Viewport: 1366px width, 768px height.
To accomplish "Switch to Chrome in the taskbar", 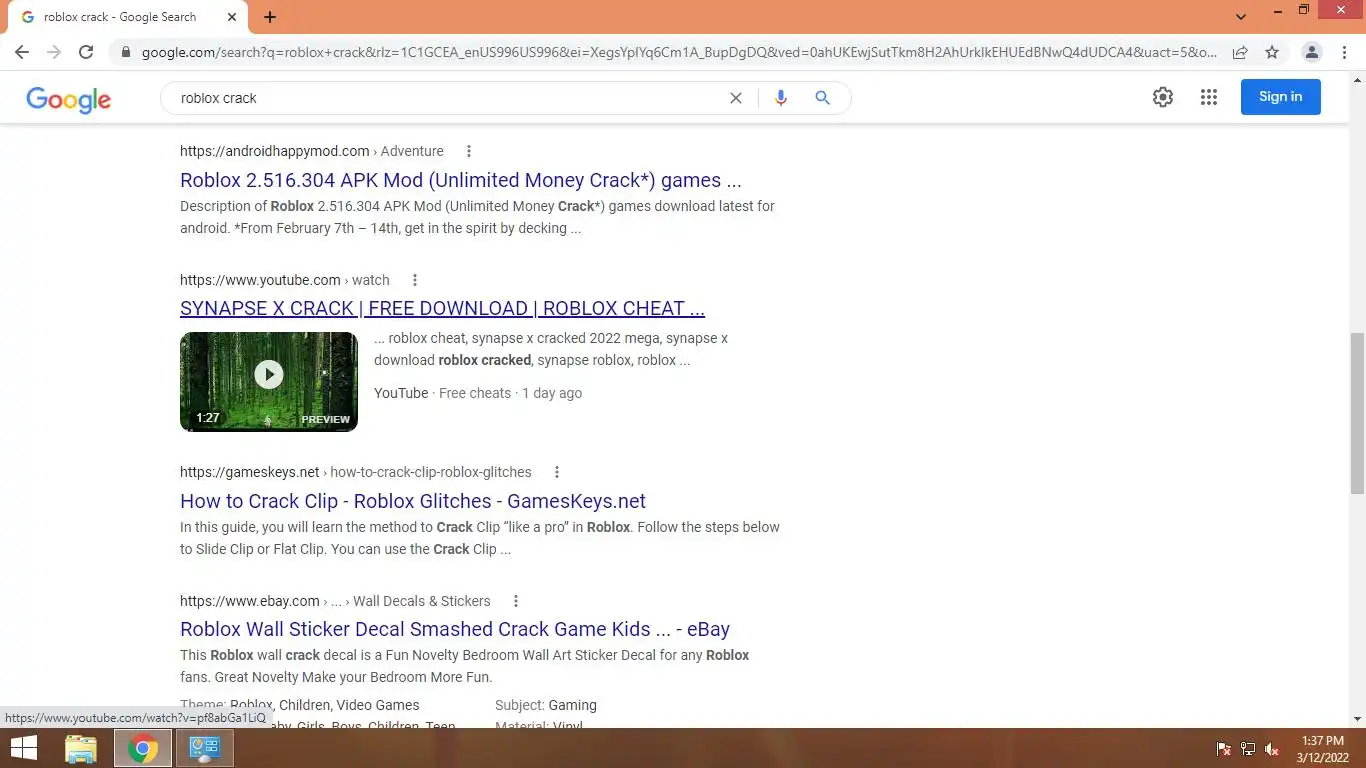I will coord(142,748).
